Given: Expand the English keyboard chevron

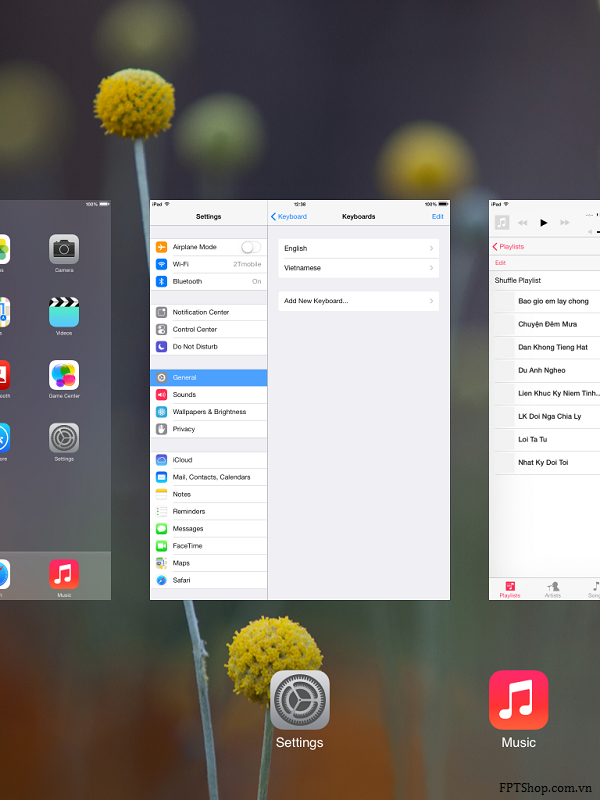Looking at the screenshot, I should click(x=431, y=248).
